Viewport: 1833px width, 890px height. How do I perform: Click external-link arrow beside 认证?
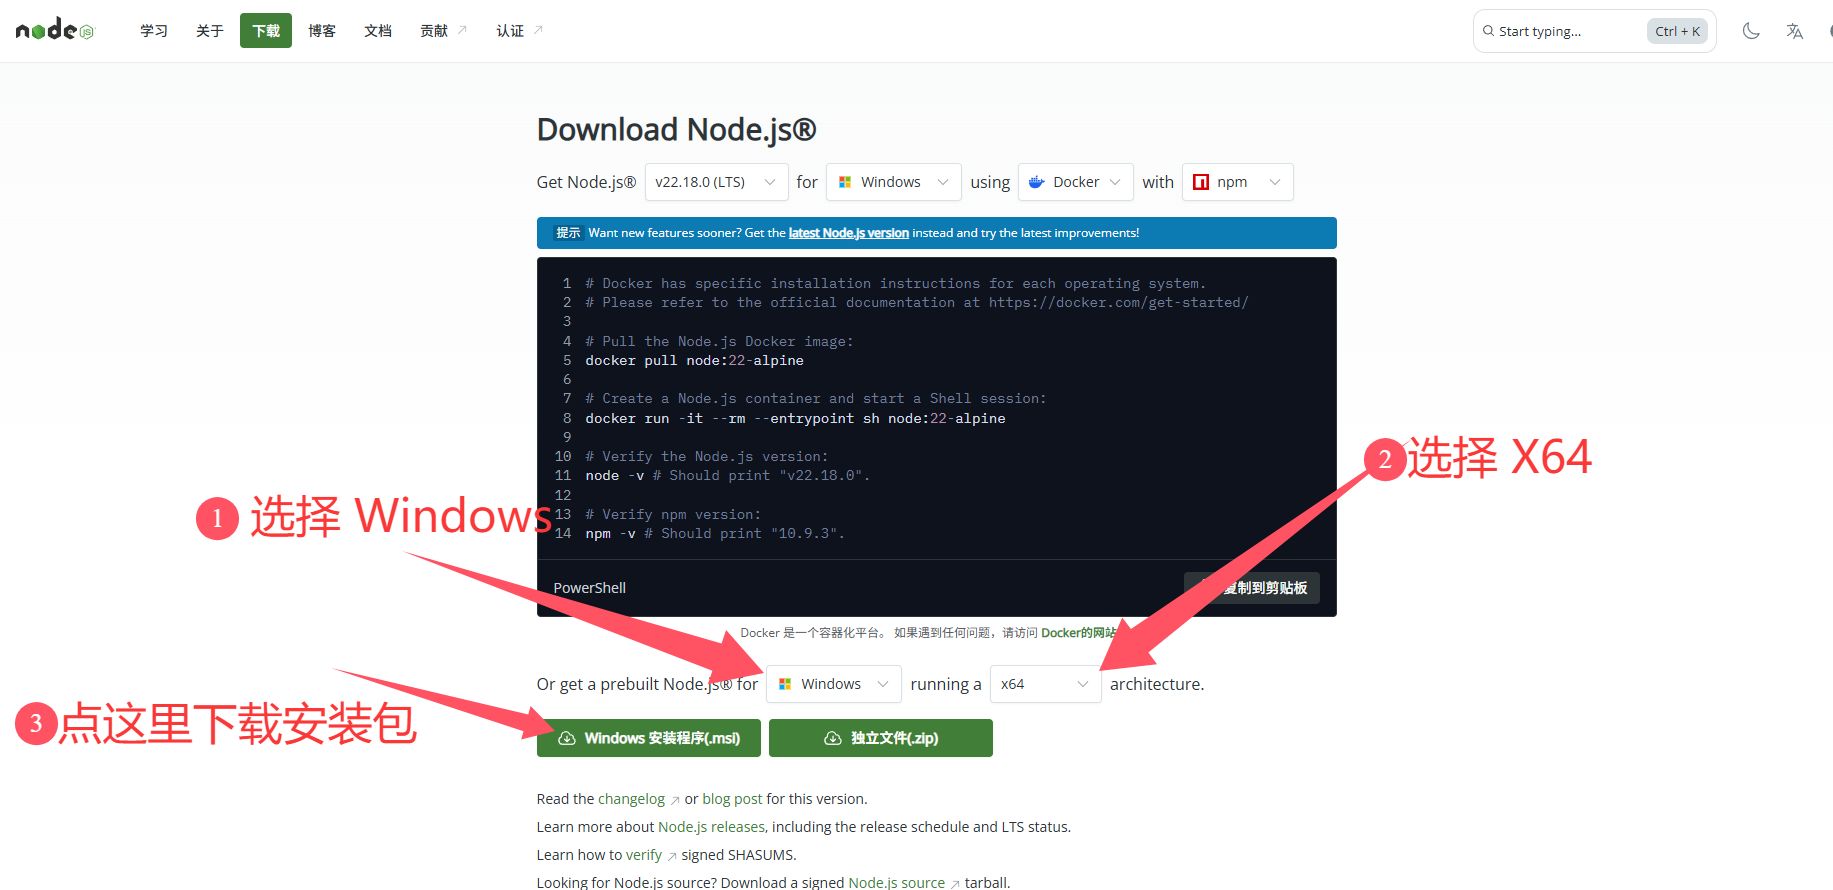pos(538,30)
